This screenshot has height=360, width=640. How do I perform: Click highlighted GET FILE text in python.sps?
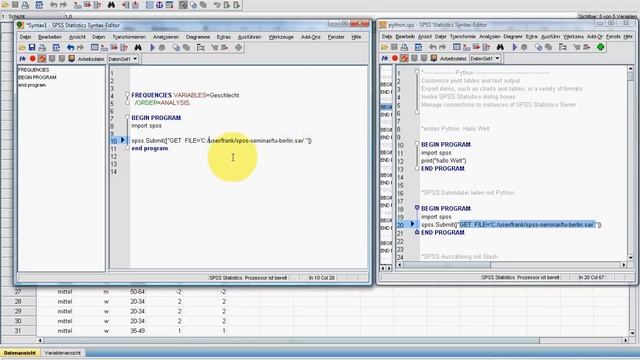click(527, 224)
